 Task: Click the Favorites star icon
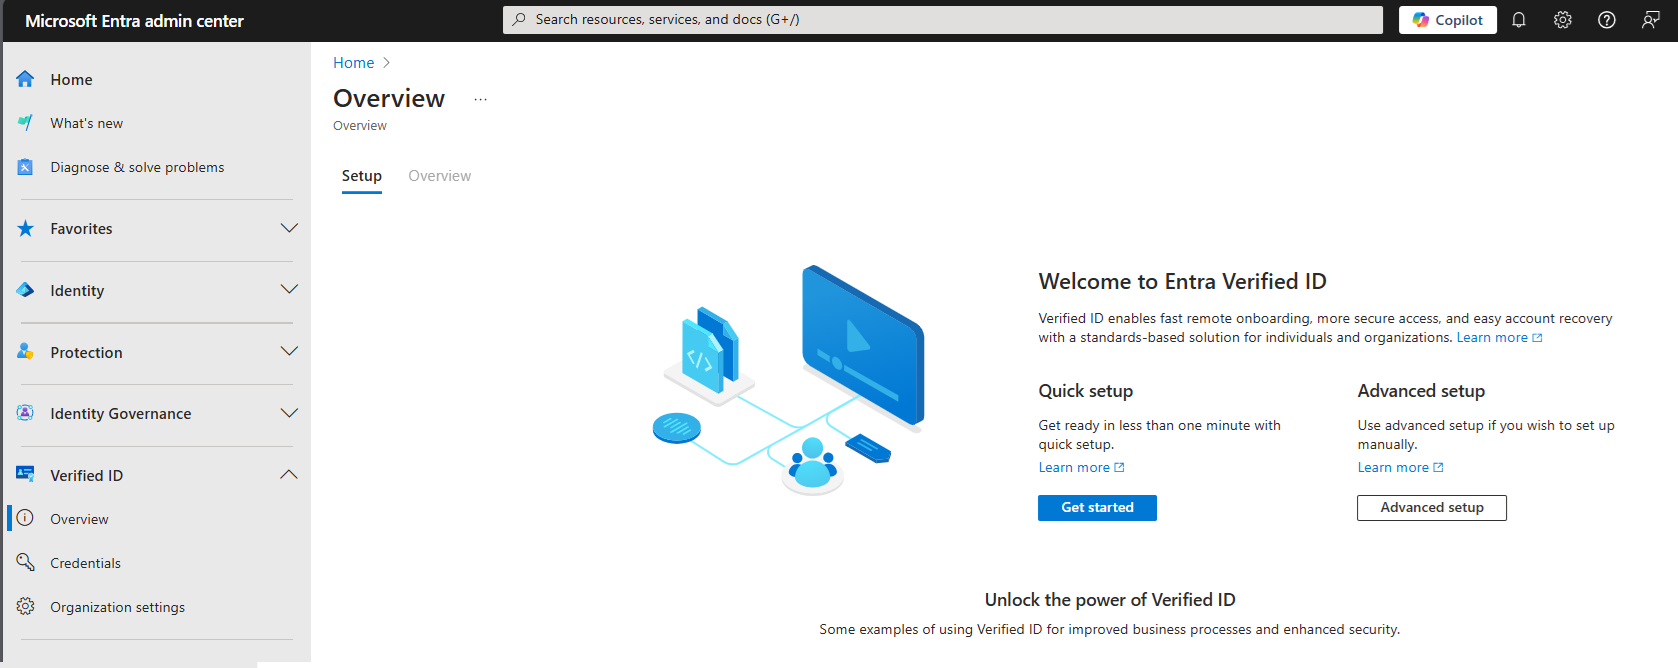click(25, 229)
